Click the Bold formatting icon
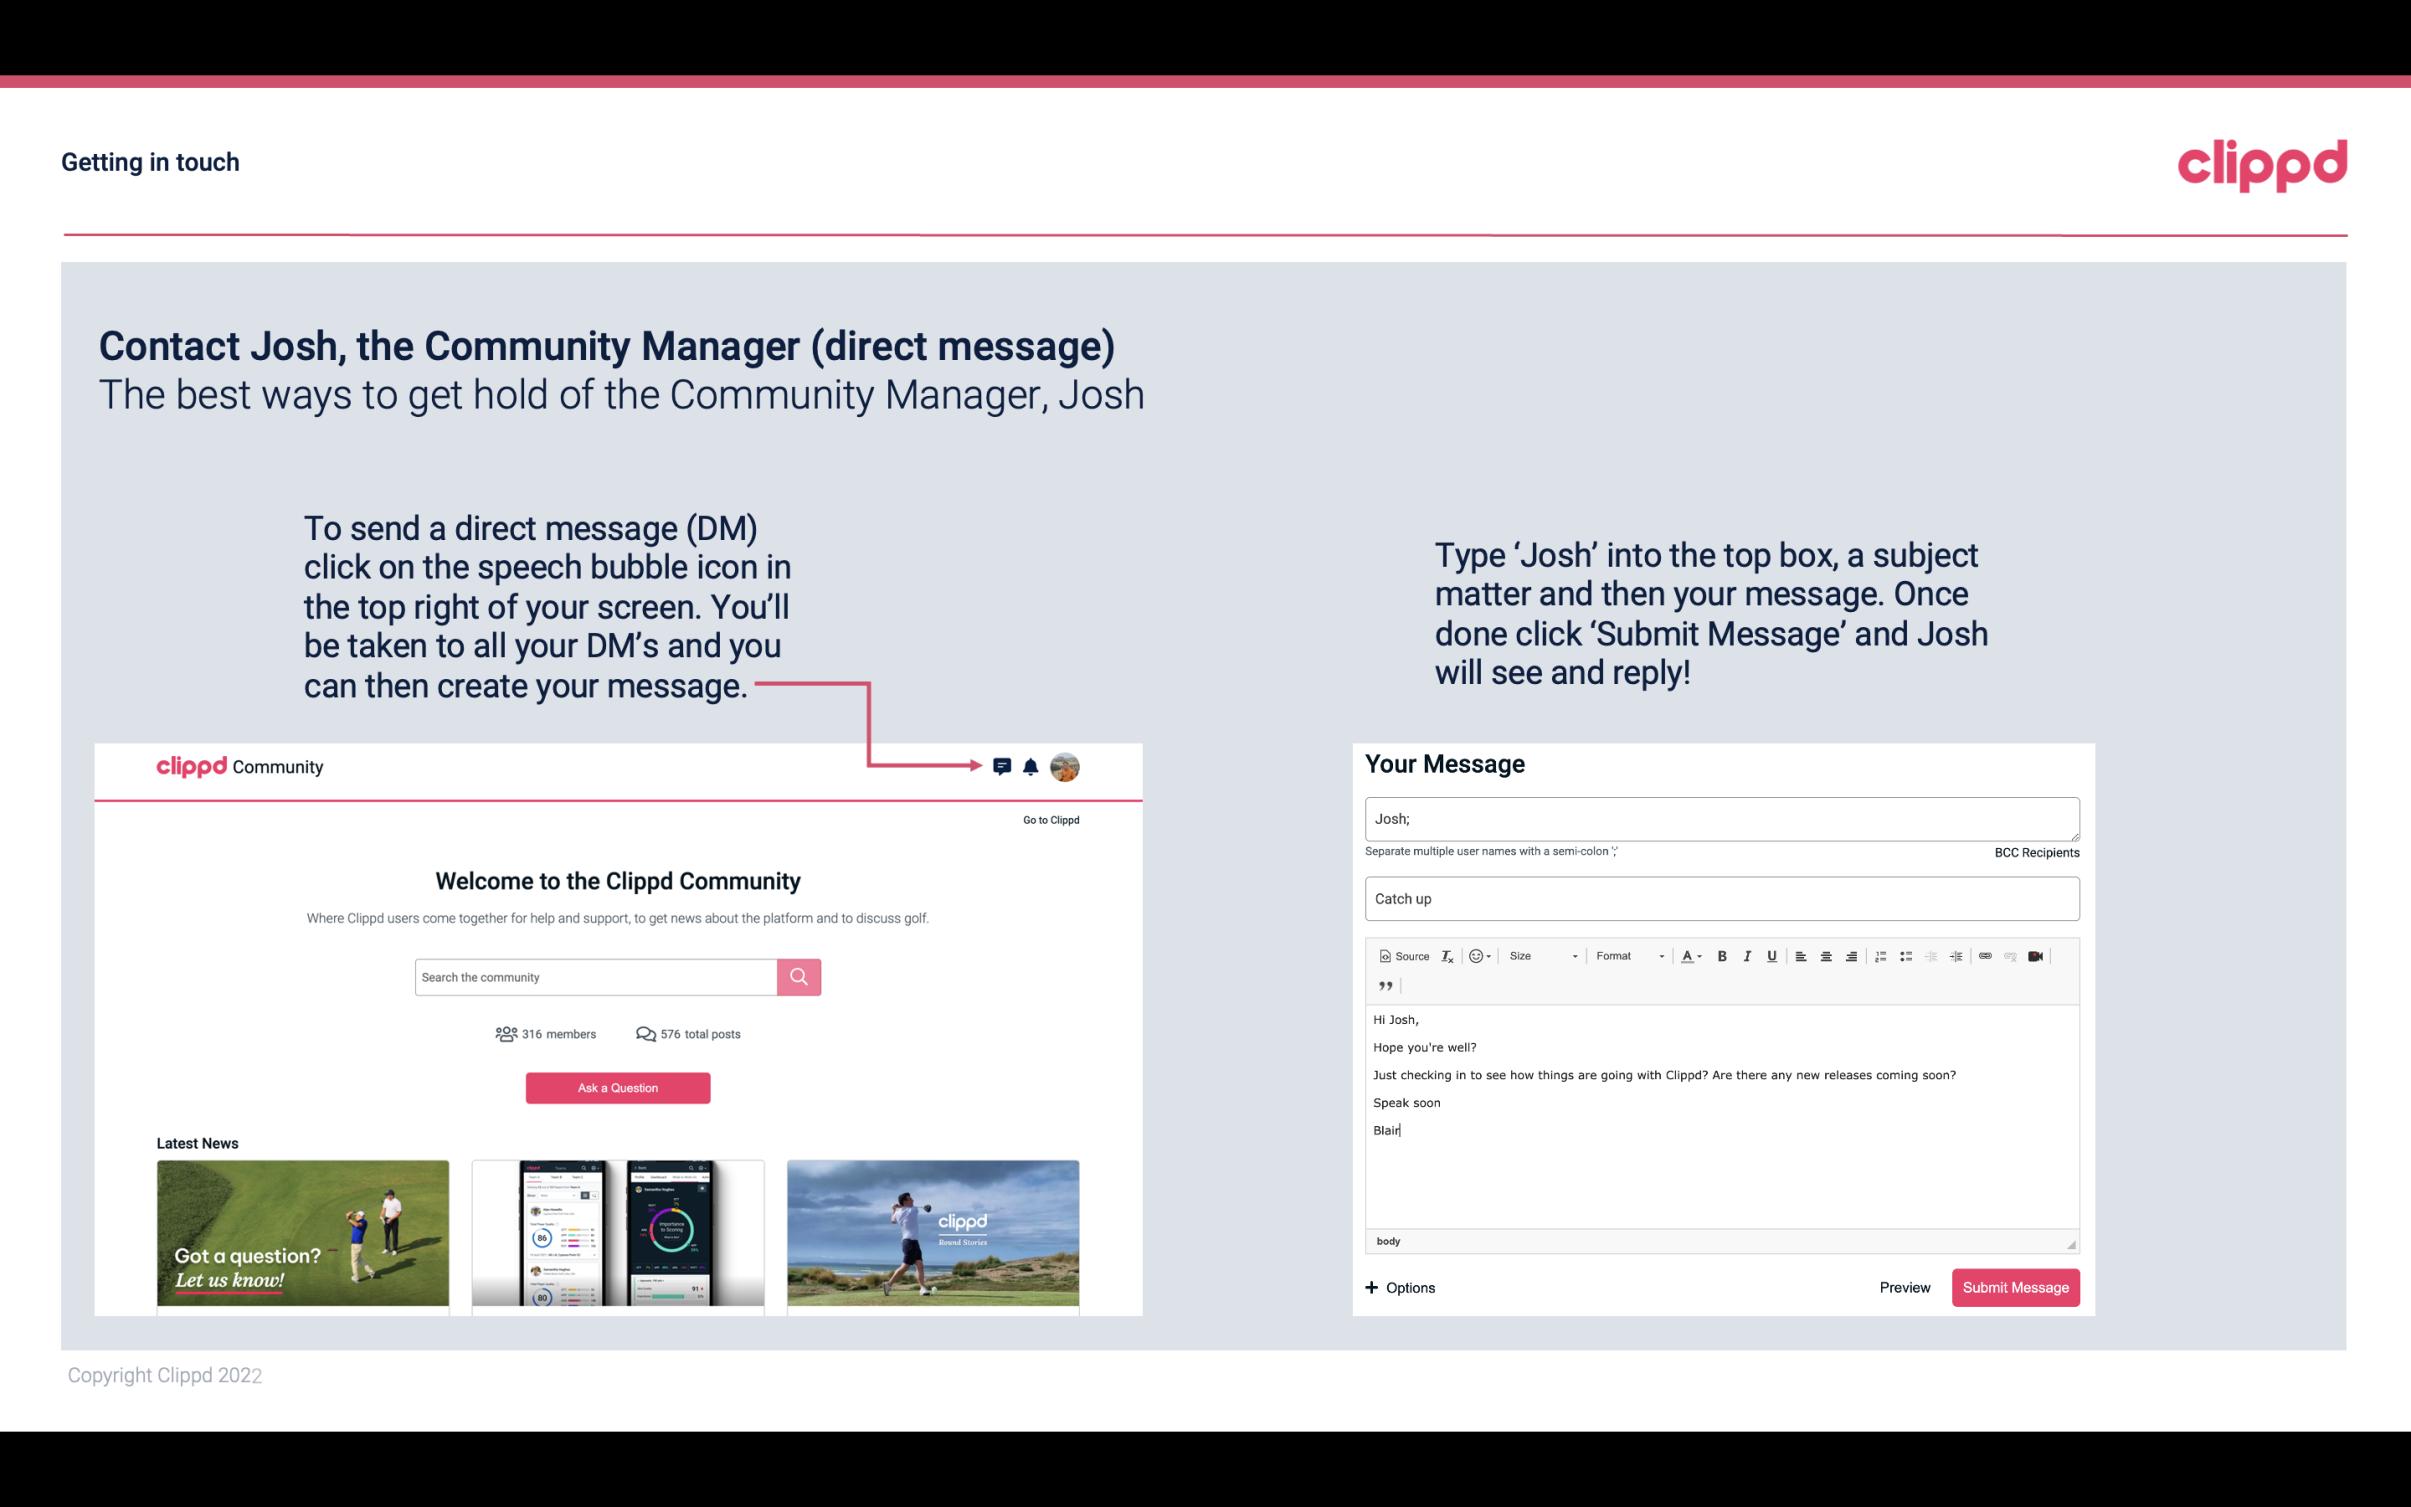2411x1507 pixels. [1722, 955]
